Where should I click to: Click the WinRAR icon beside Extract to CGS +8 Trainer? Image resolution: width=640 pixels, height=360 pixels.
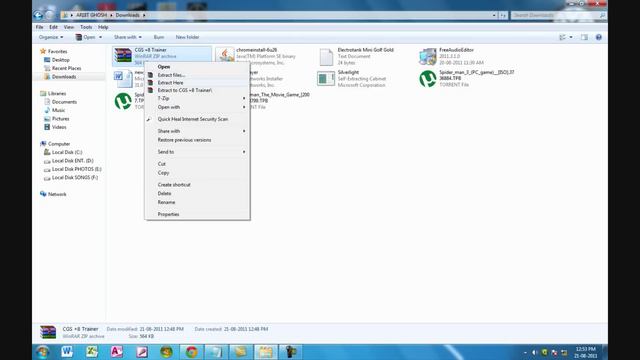tap(150, 90)
